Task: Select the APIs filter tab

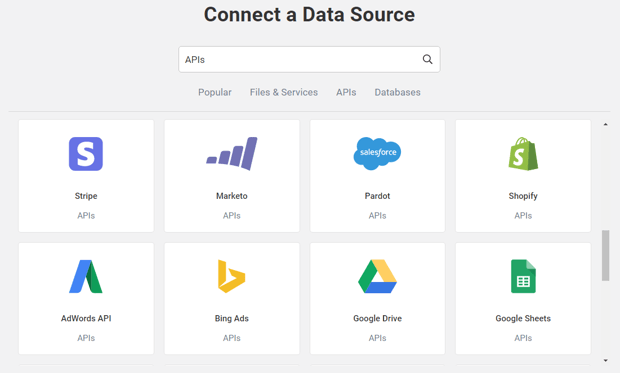Action: click(x=346, y=92)
